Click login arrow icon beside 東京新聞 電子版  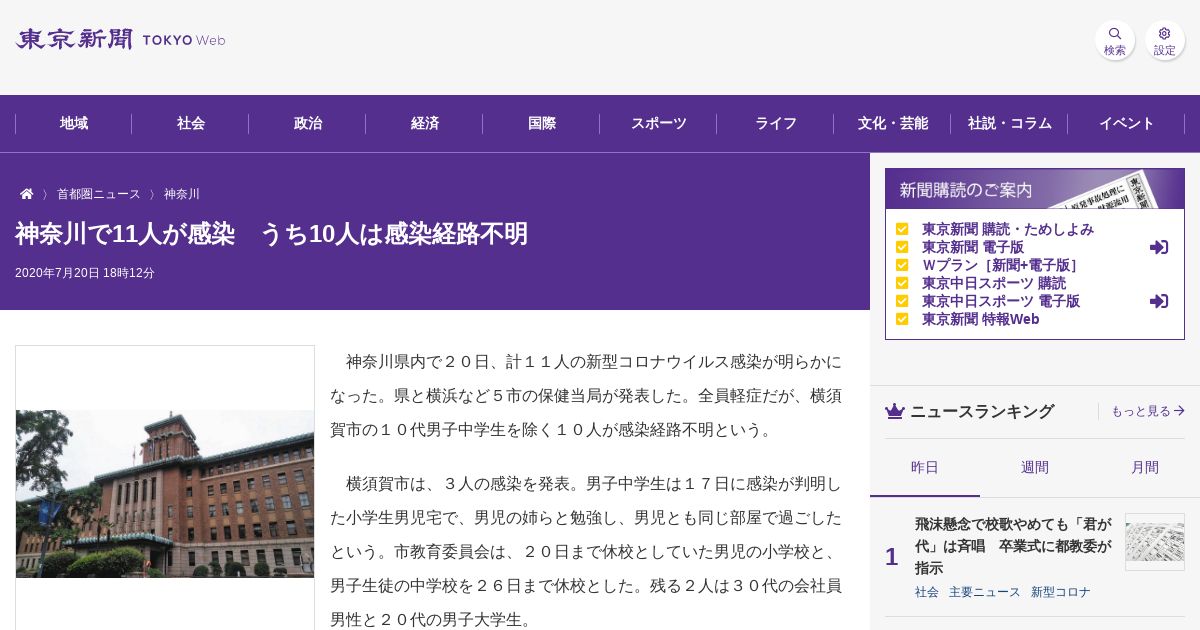pyautogui.click(x=1159, y=247)
